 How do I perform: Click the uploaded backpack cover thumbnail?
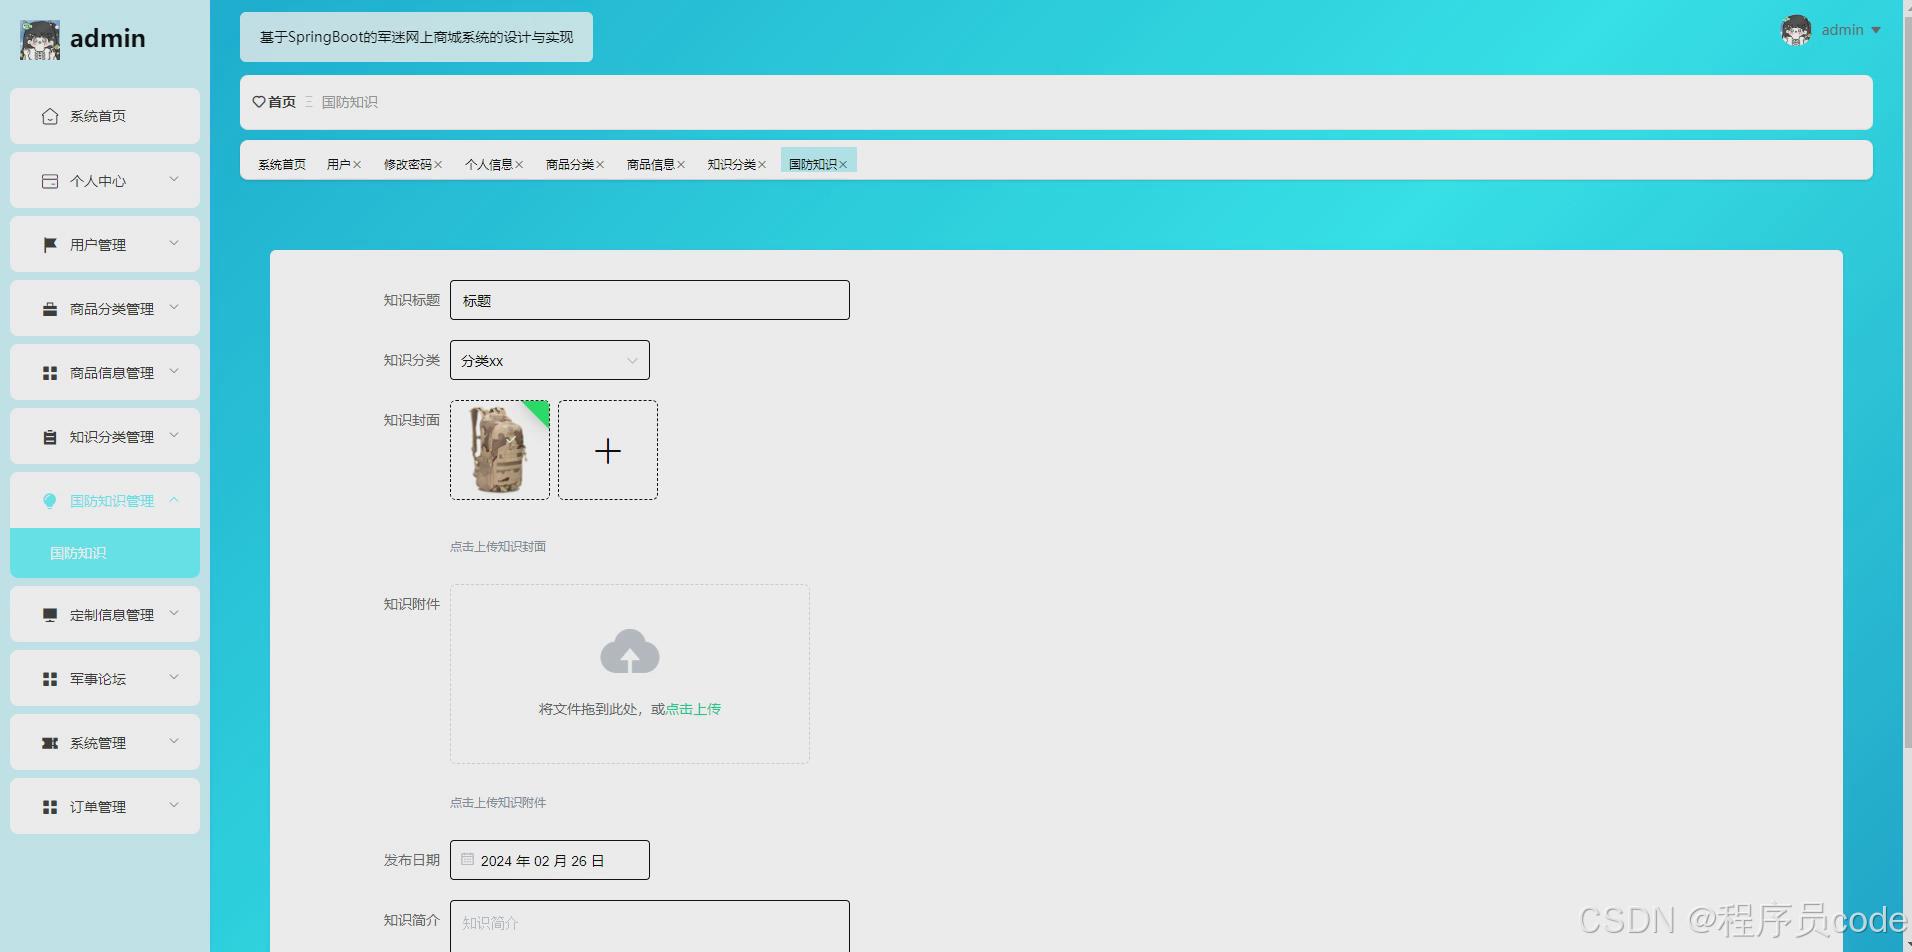tap(500, 450)
